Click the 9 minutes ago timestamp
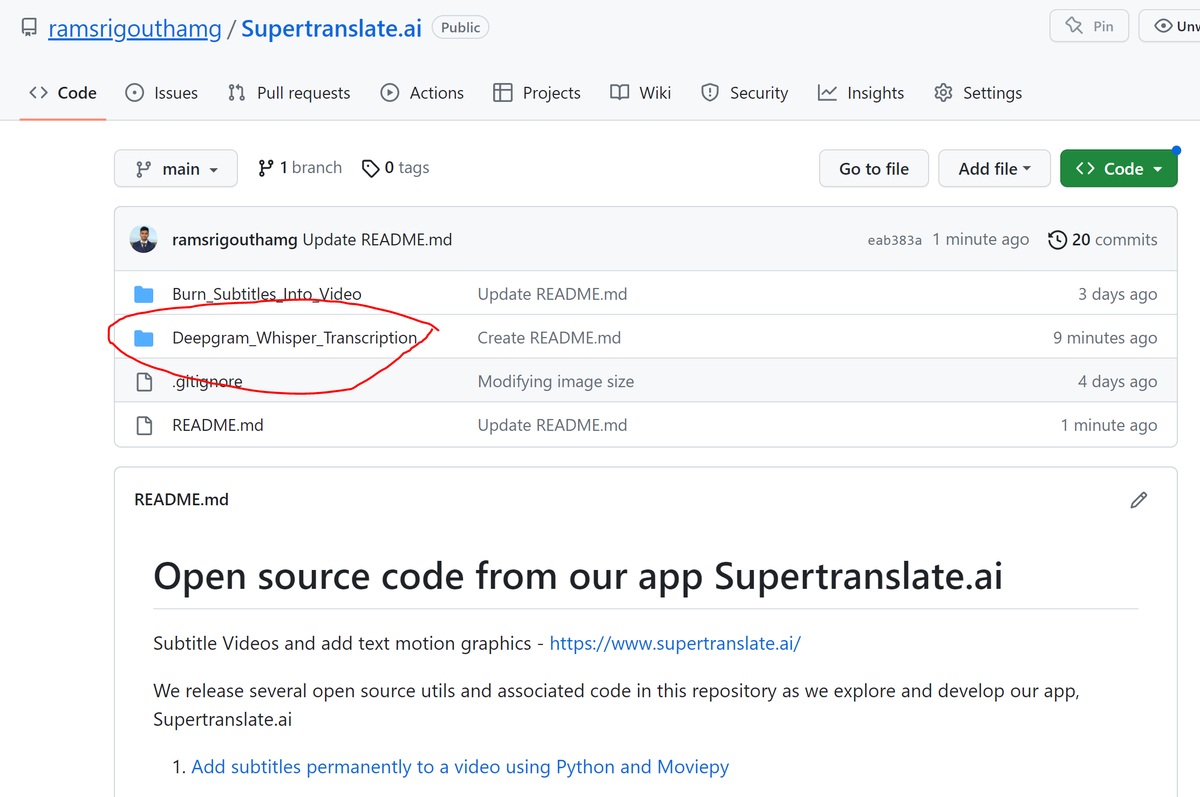Screen dimensions: 1200x797 click(x=1105, y=338)
